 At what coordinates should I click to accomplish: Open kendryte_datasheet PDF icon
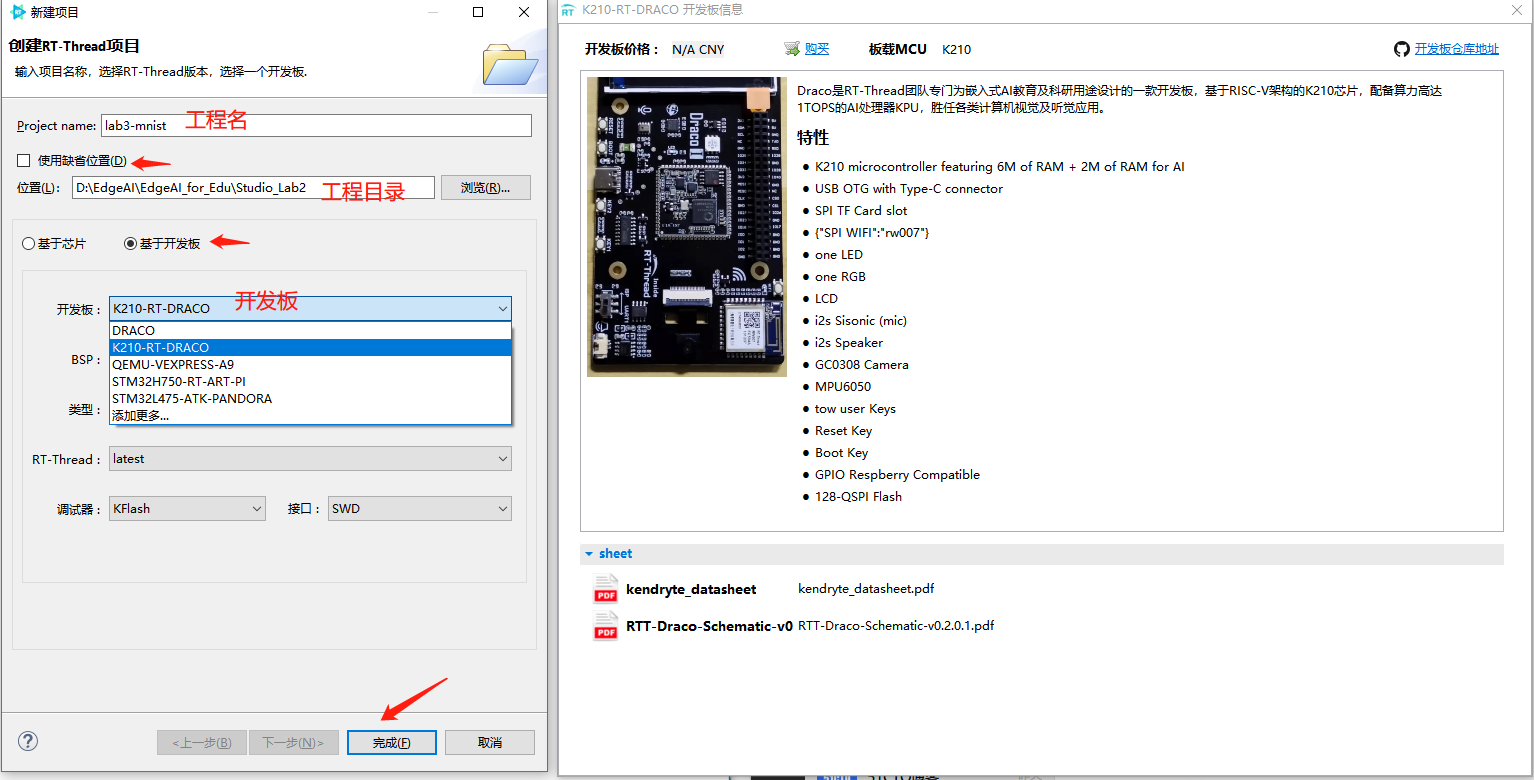(605, 589)
